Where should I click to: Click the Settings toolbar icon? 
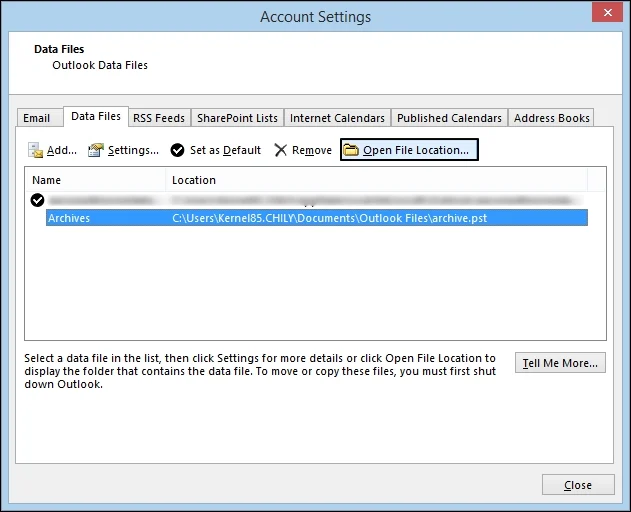point(96,150)
